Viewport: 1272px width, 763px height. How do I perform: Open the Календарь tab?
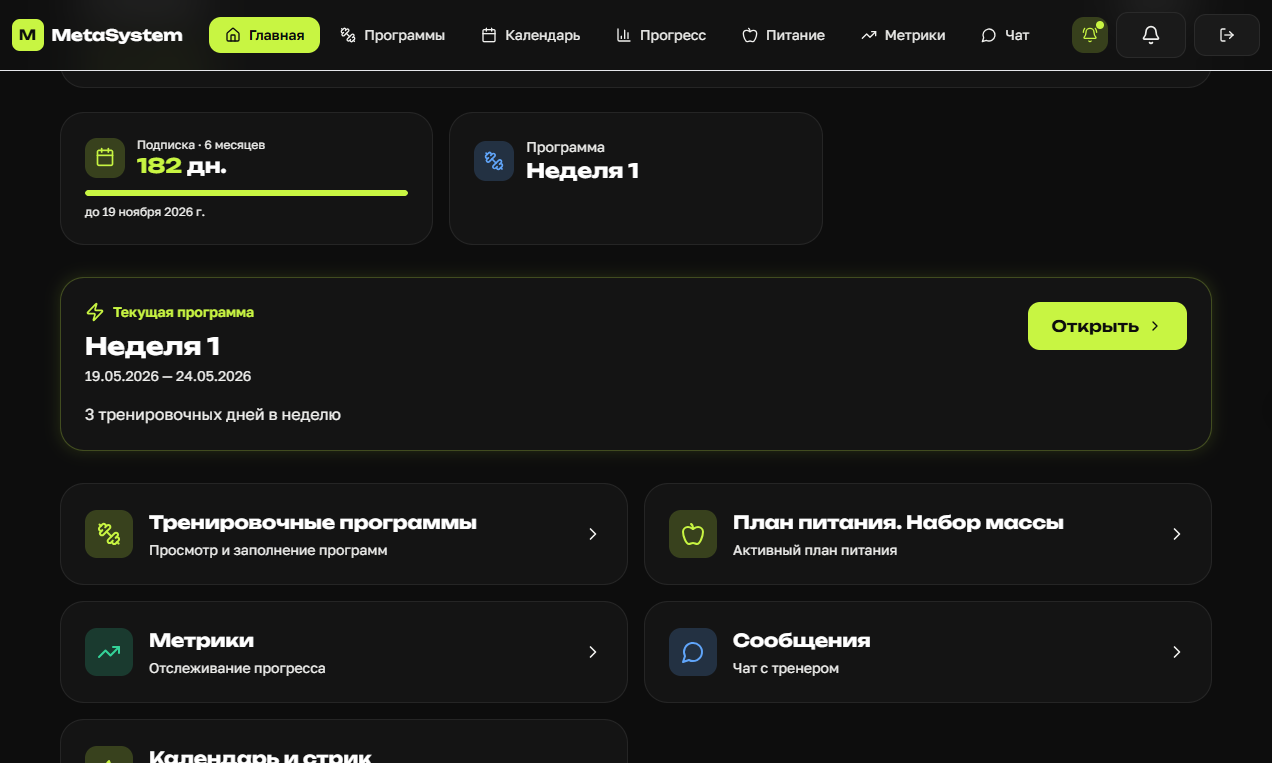click(530, 35)
